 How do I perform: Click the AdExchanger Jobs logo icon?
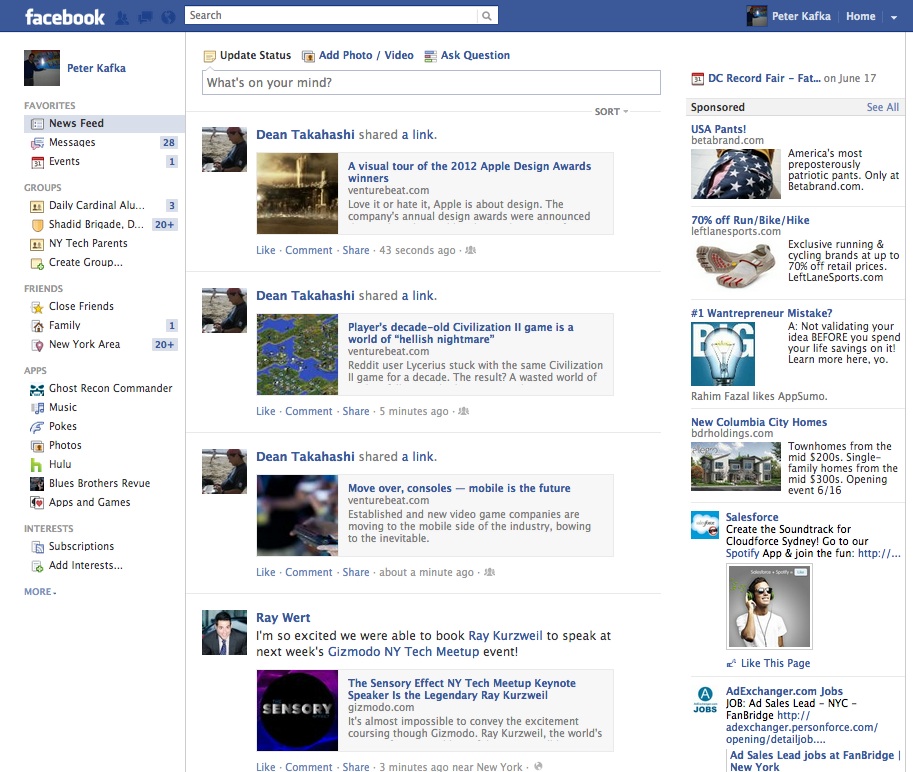705,699
